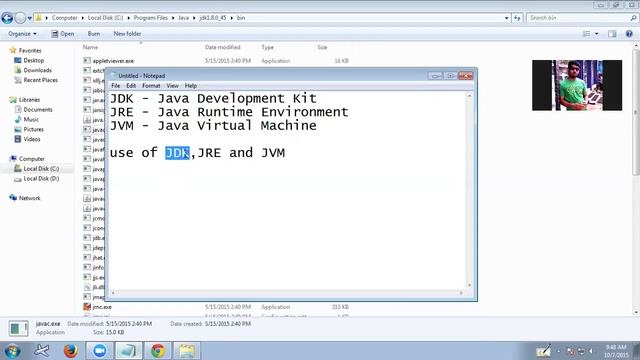Select Local Disk (C:) in navigation pane
The height and width of the screenshot is (360, 640).
(41, 169)
